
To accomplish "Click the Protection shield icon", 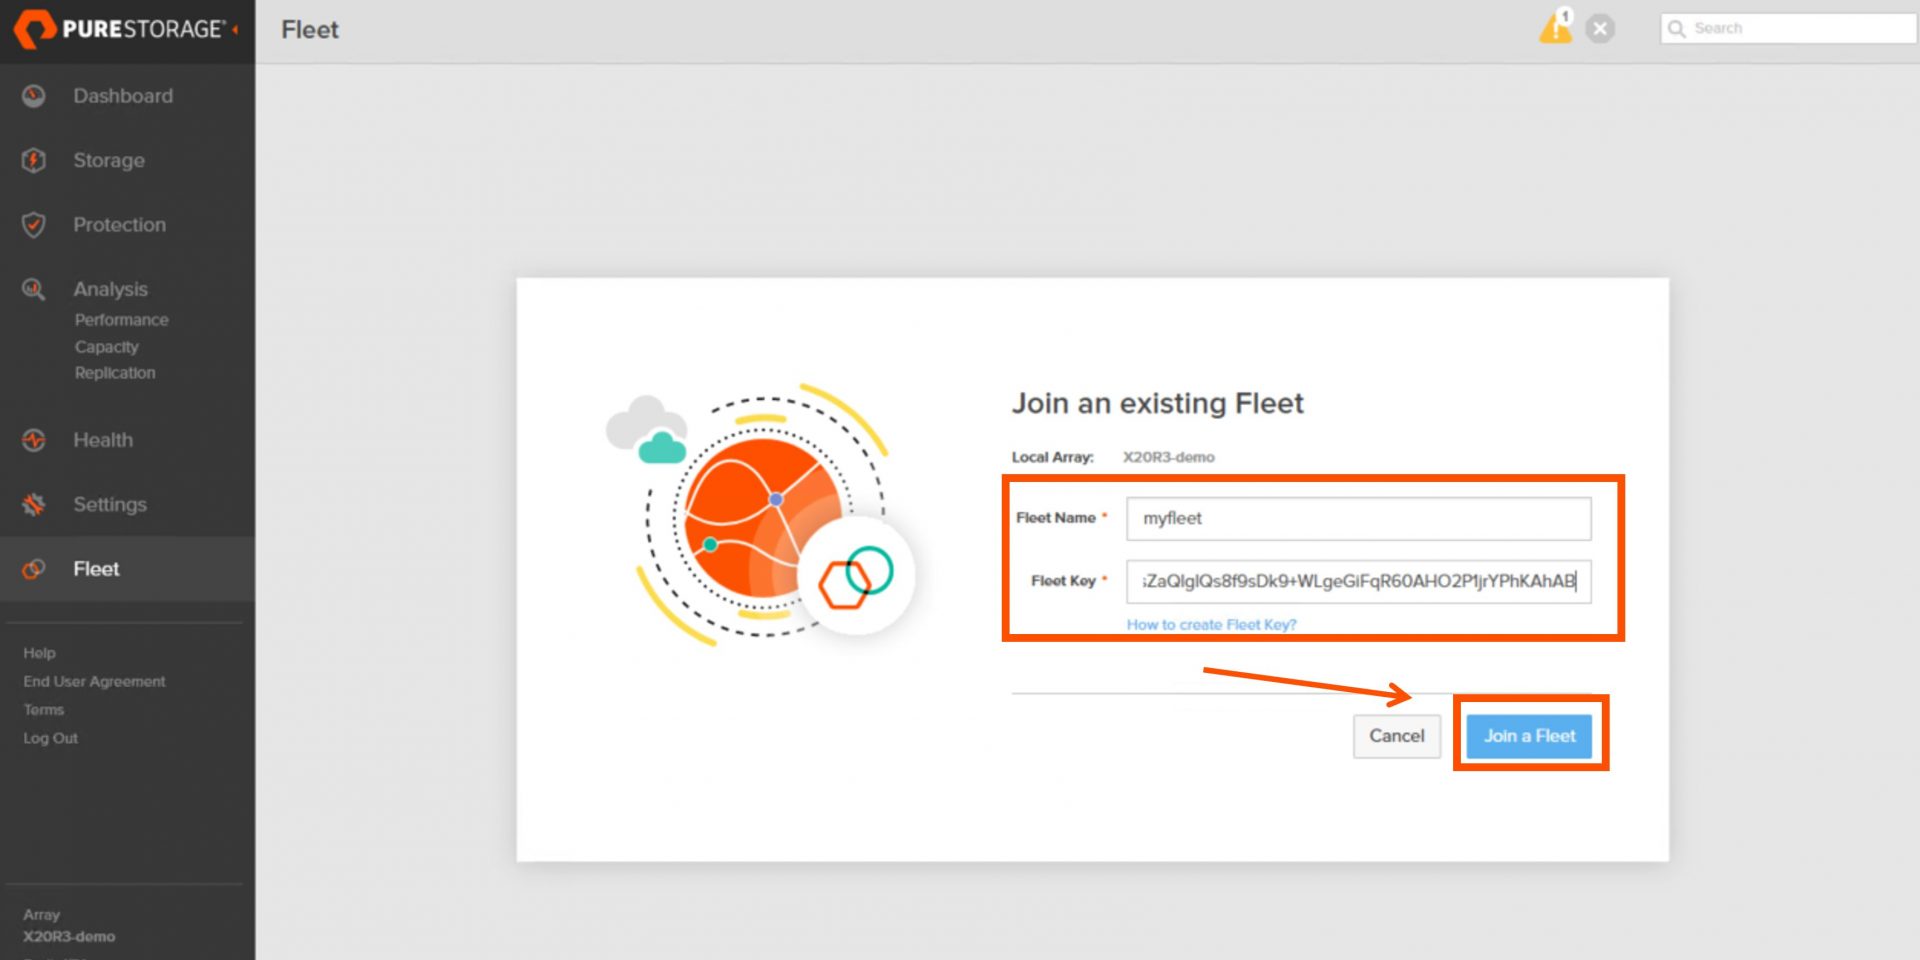I will (x=34, y=225).
